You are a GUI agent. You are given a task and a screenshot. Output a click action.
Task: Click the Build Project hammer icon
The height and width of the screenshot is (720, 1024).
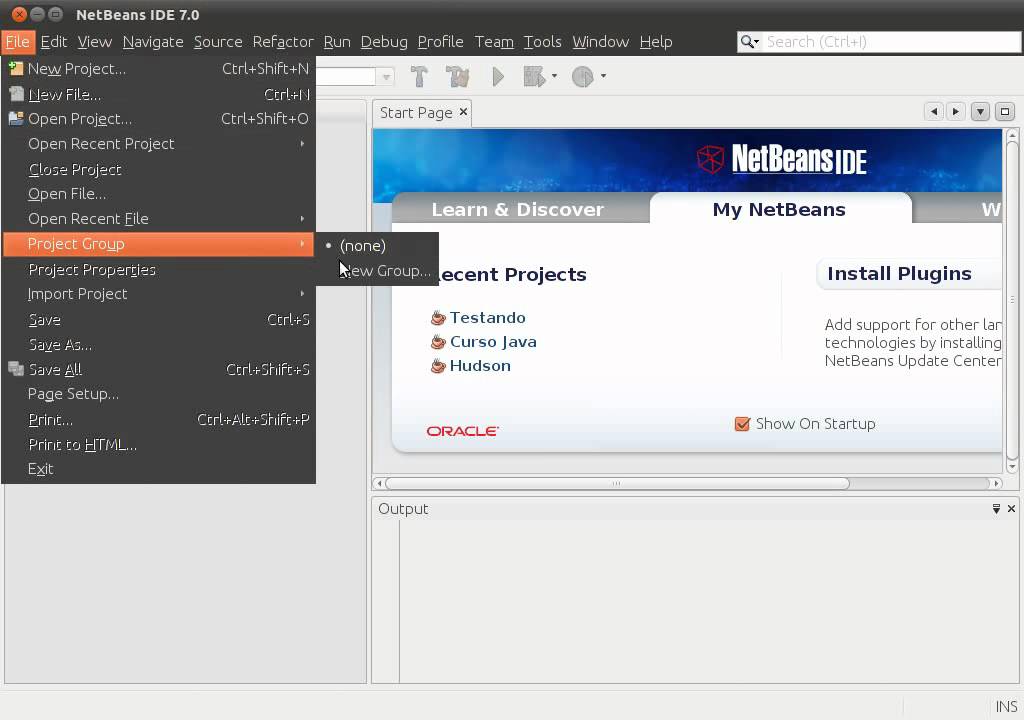[419, 76]
